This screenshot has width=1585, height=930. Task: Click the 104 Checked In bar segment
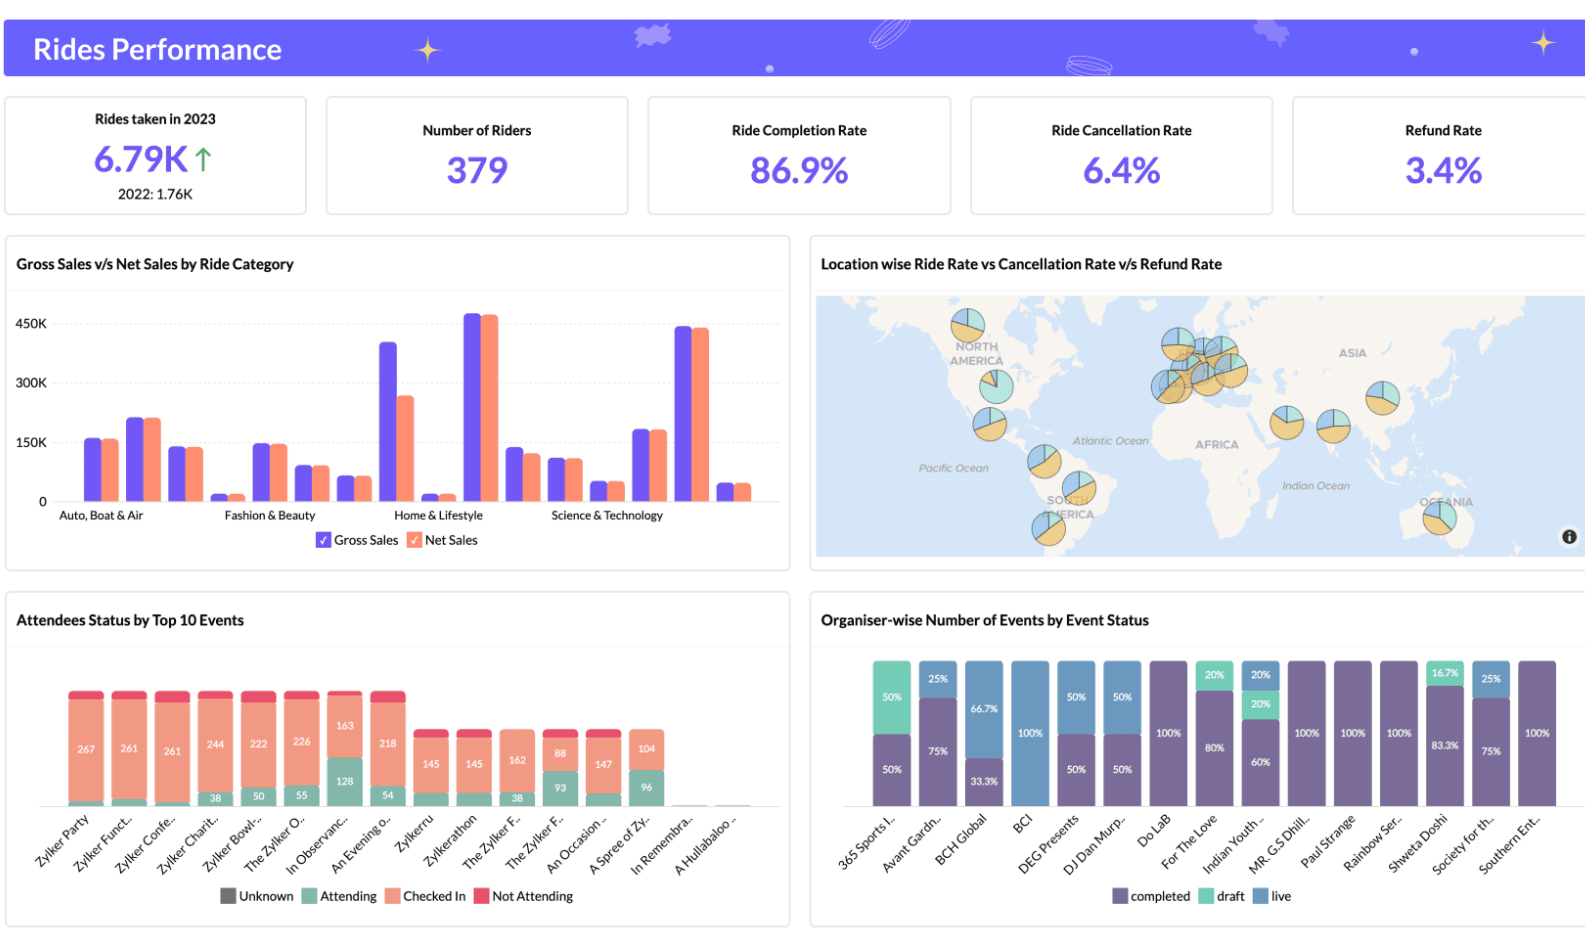pyautogui.click(x=647, y=750)
